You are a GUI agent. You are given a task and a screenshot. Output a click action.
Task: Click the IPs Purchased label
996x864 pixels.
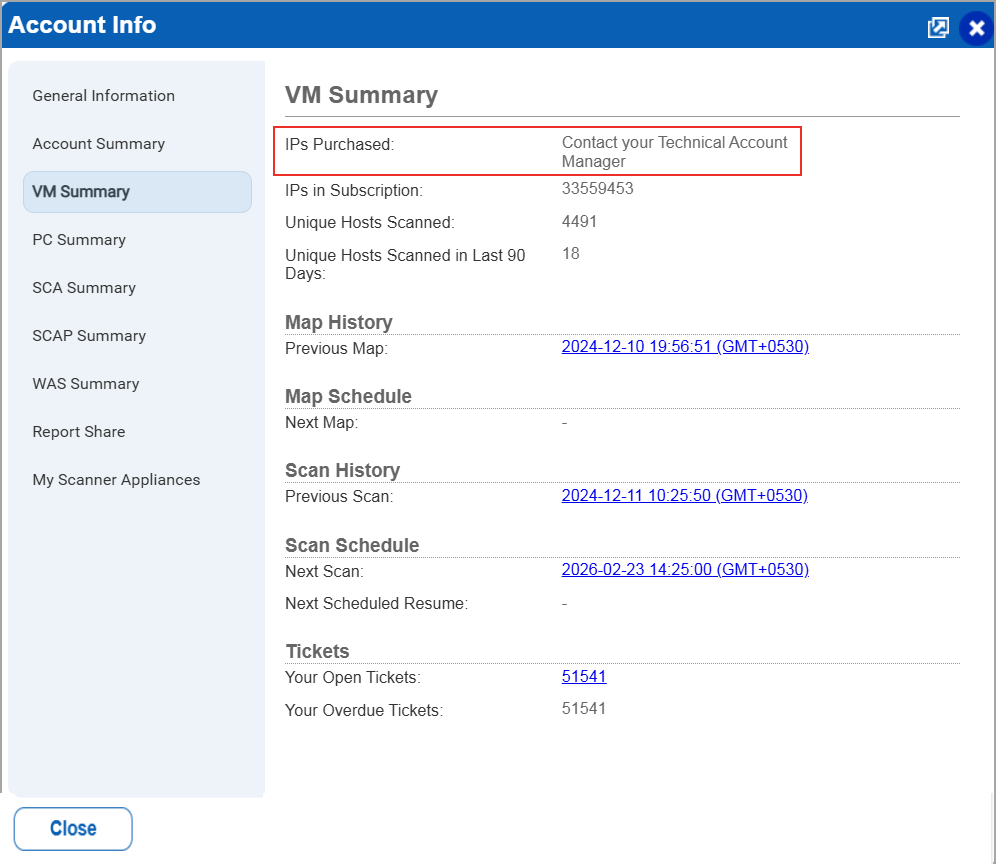point(339,145)
